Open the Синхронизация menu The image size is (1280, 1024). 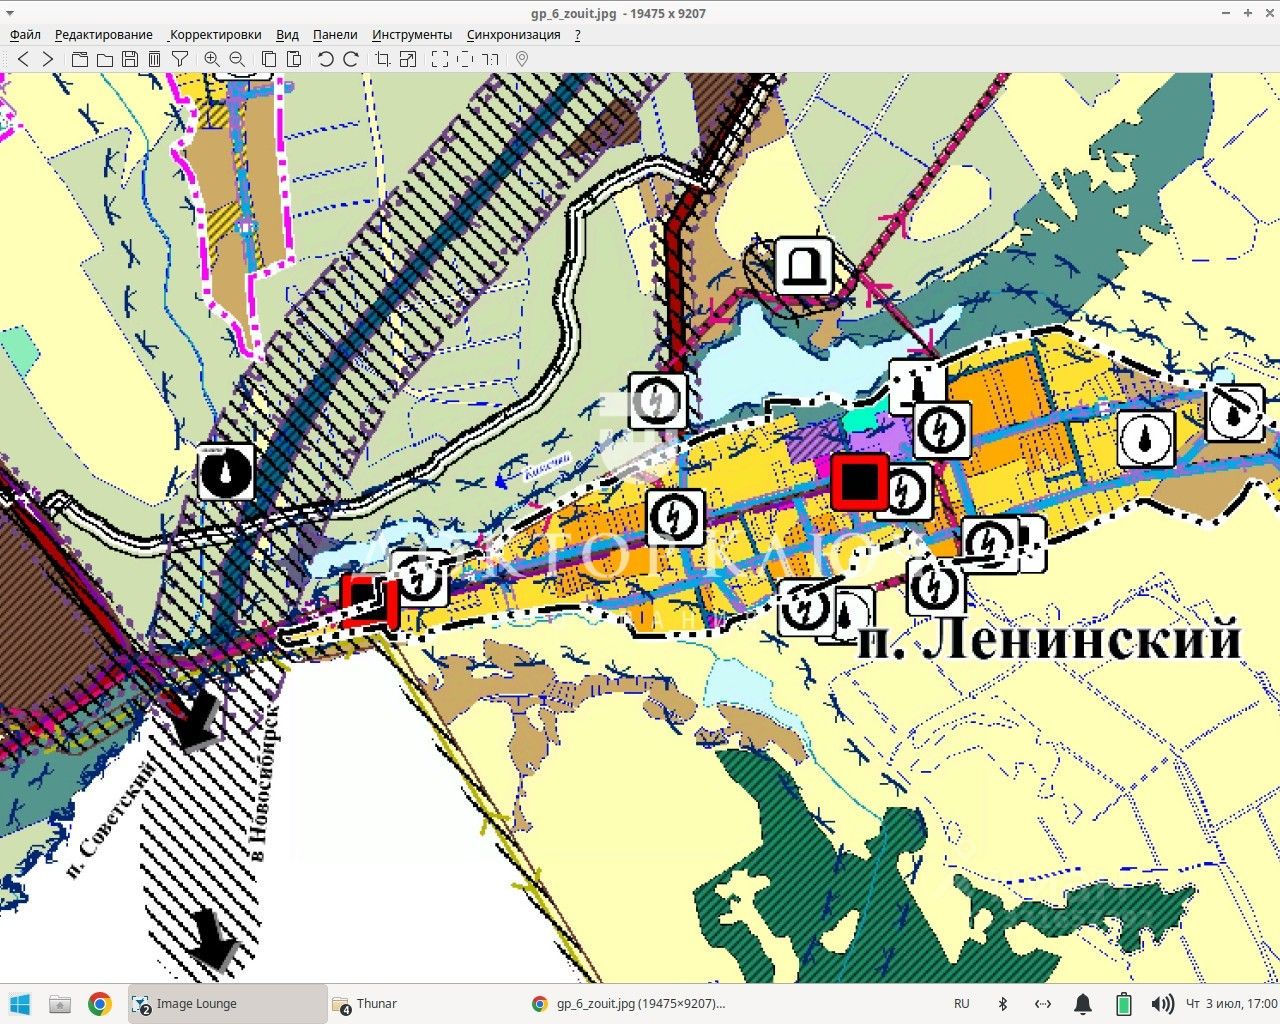coord(514,34)
